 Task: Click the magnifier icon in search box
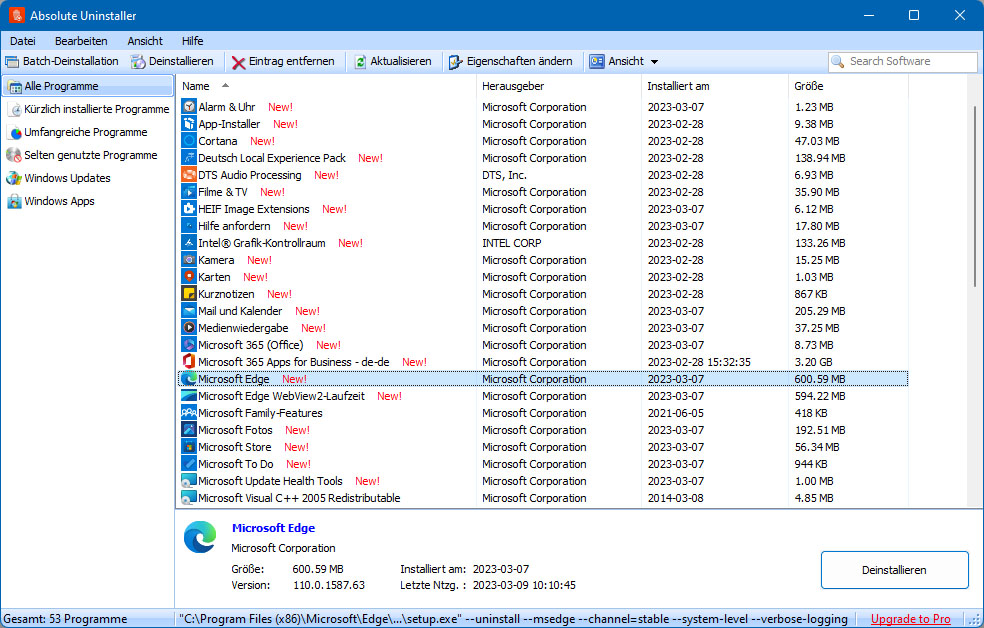click(837, 61)
